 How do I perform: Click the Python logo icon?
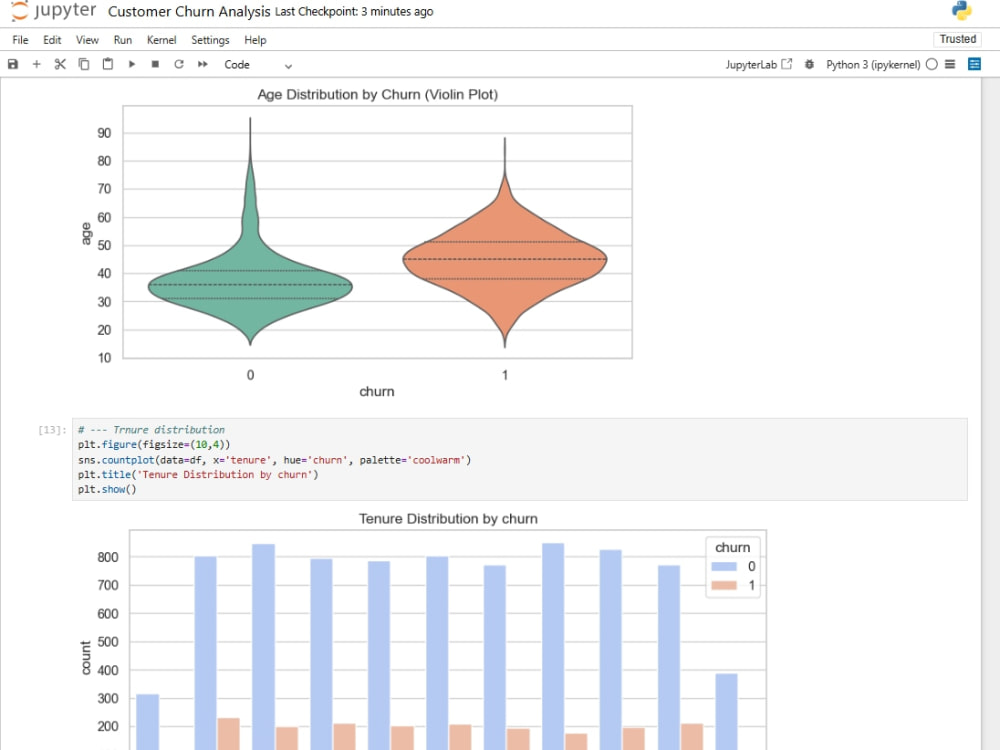pos(961,11)
